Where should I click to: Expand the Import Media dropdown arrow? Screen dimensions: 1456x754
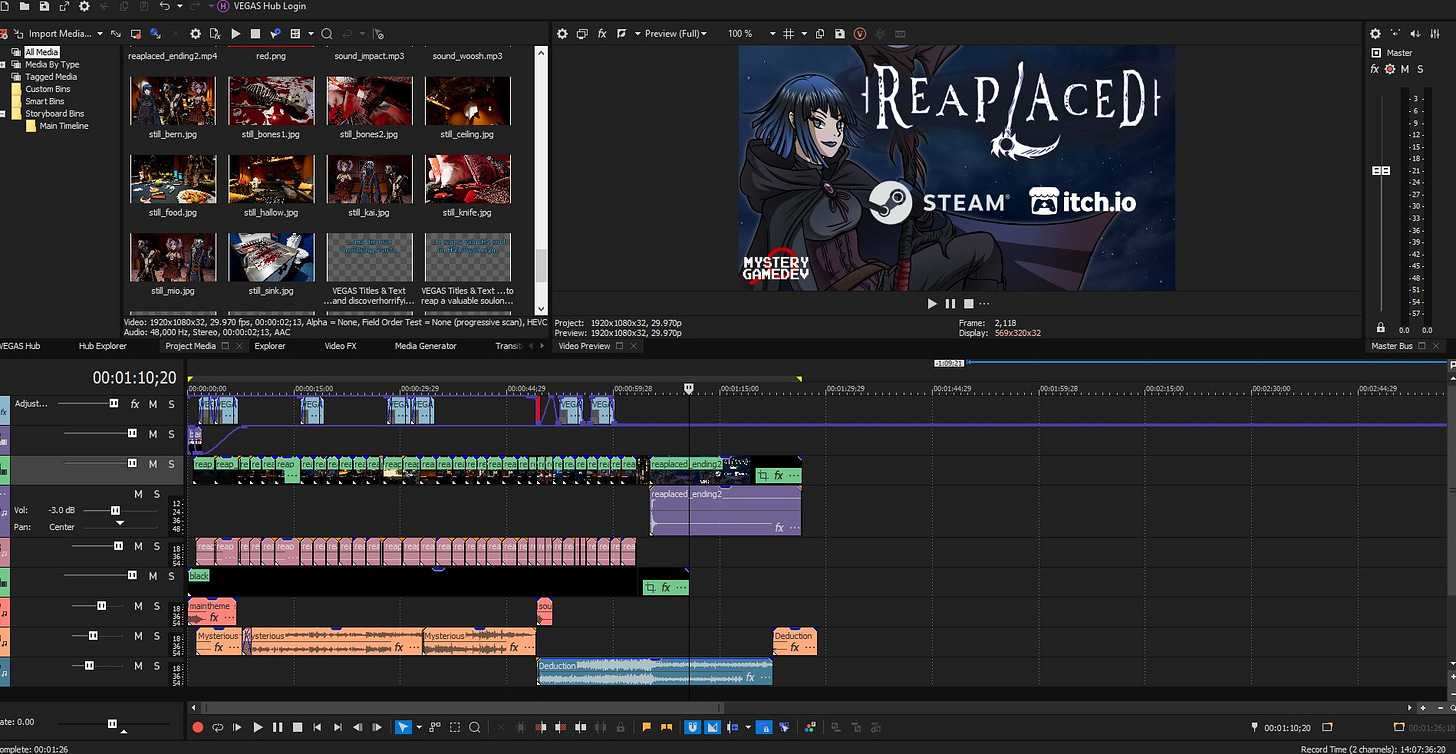click(x=101, y=34)
